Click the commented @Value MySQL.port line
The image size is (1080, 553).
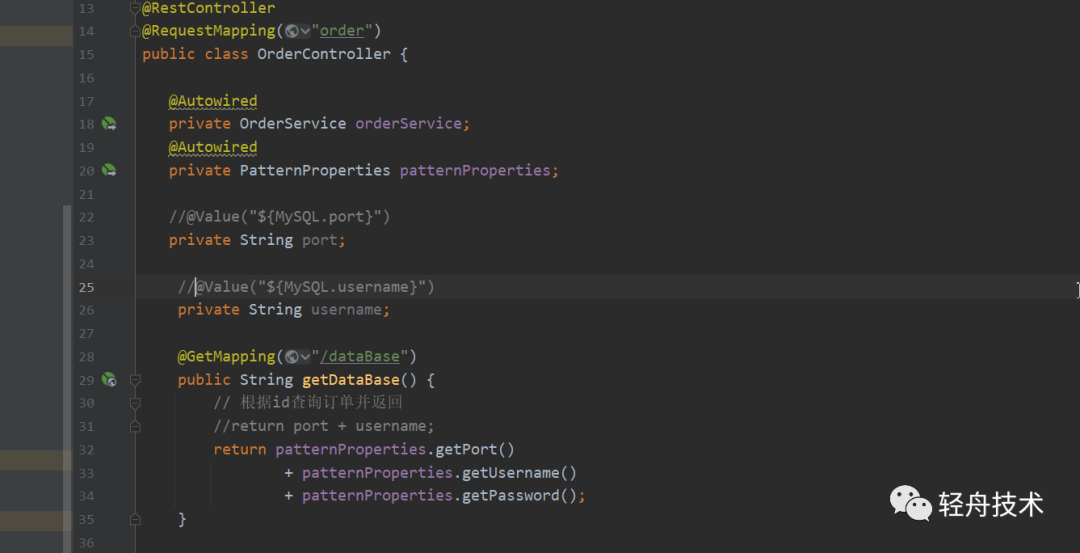pos(280,217)
